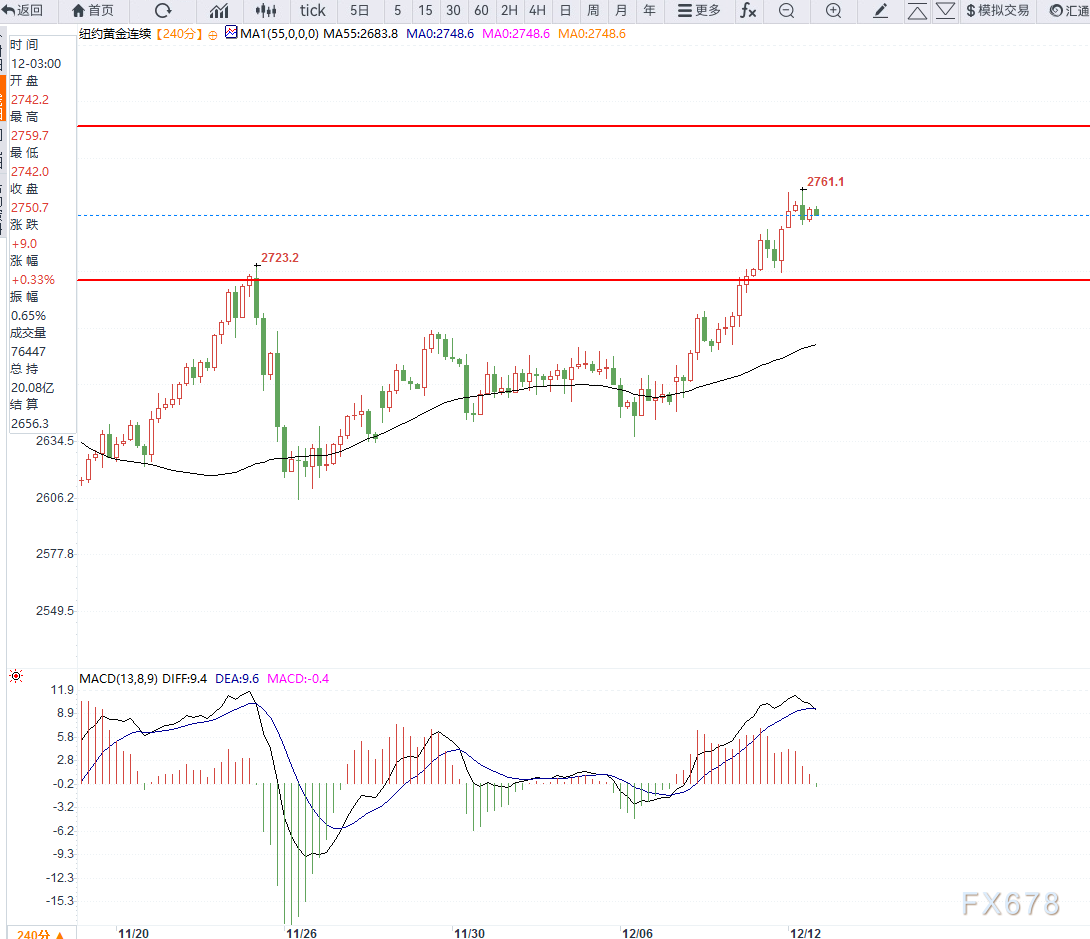Go back using the 返回 button

(23, 11)
